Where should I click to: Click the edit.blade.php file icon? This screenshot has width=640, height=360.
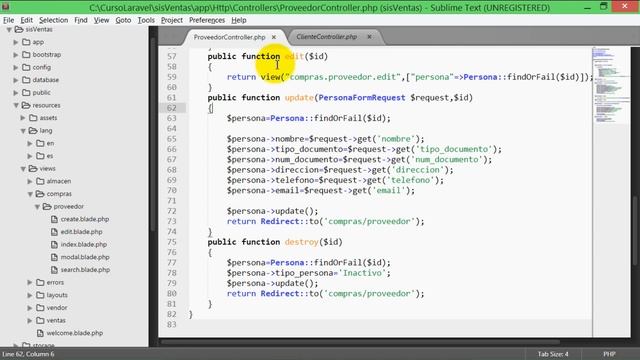[x=54, y=232]
